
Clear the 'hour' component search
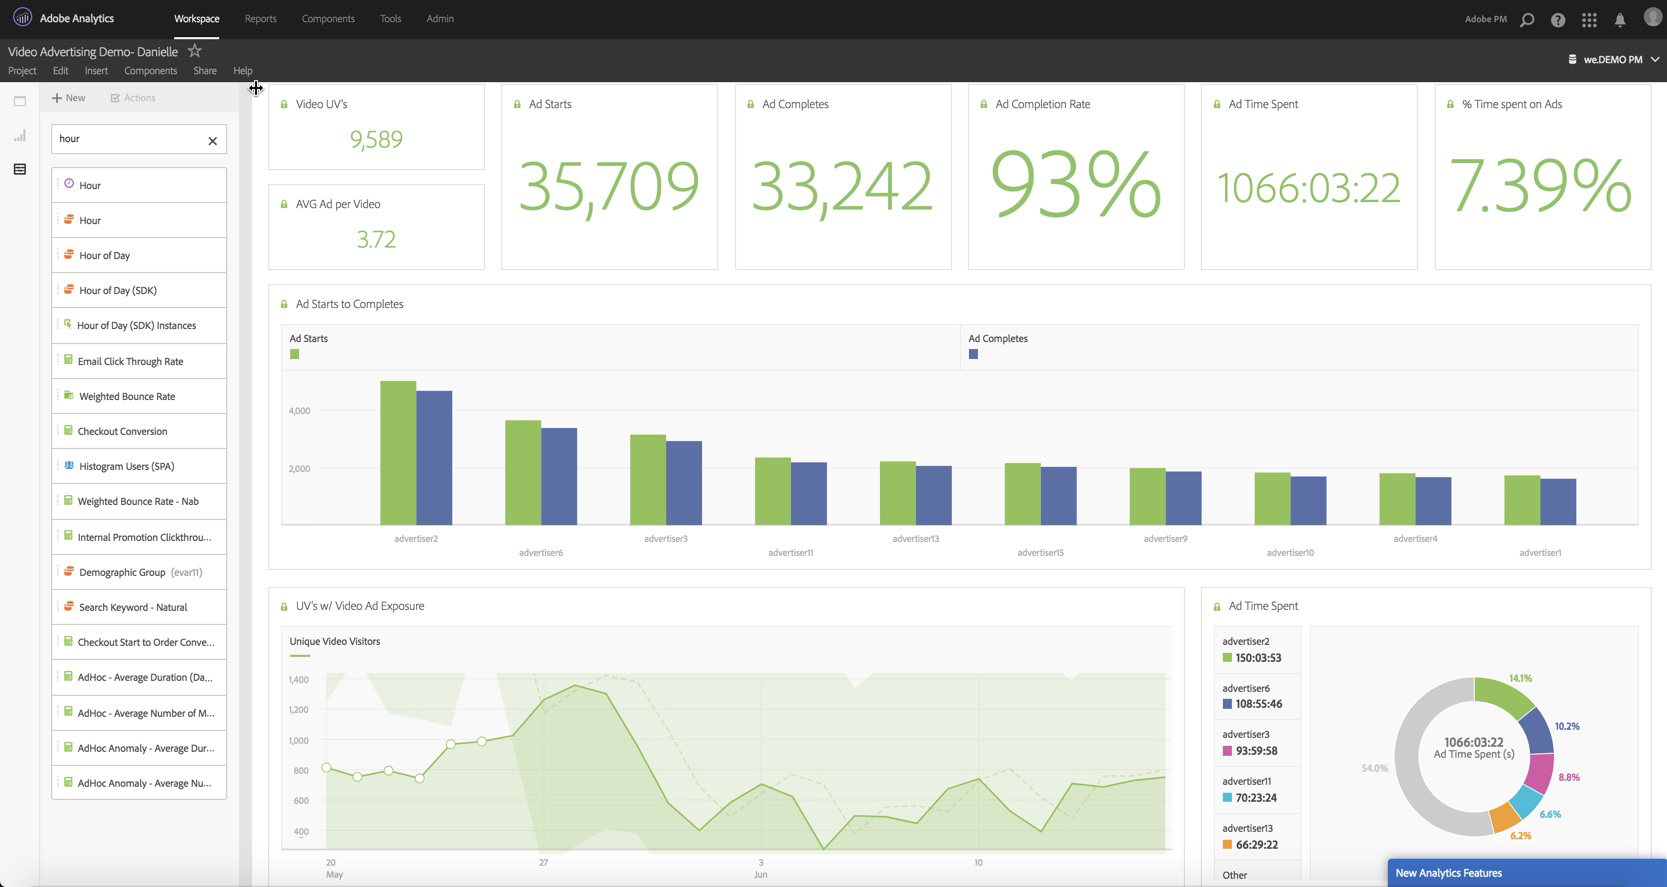point(212,140)
